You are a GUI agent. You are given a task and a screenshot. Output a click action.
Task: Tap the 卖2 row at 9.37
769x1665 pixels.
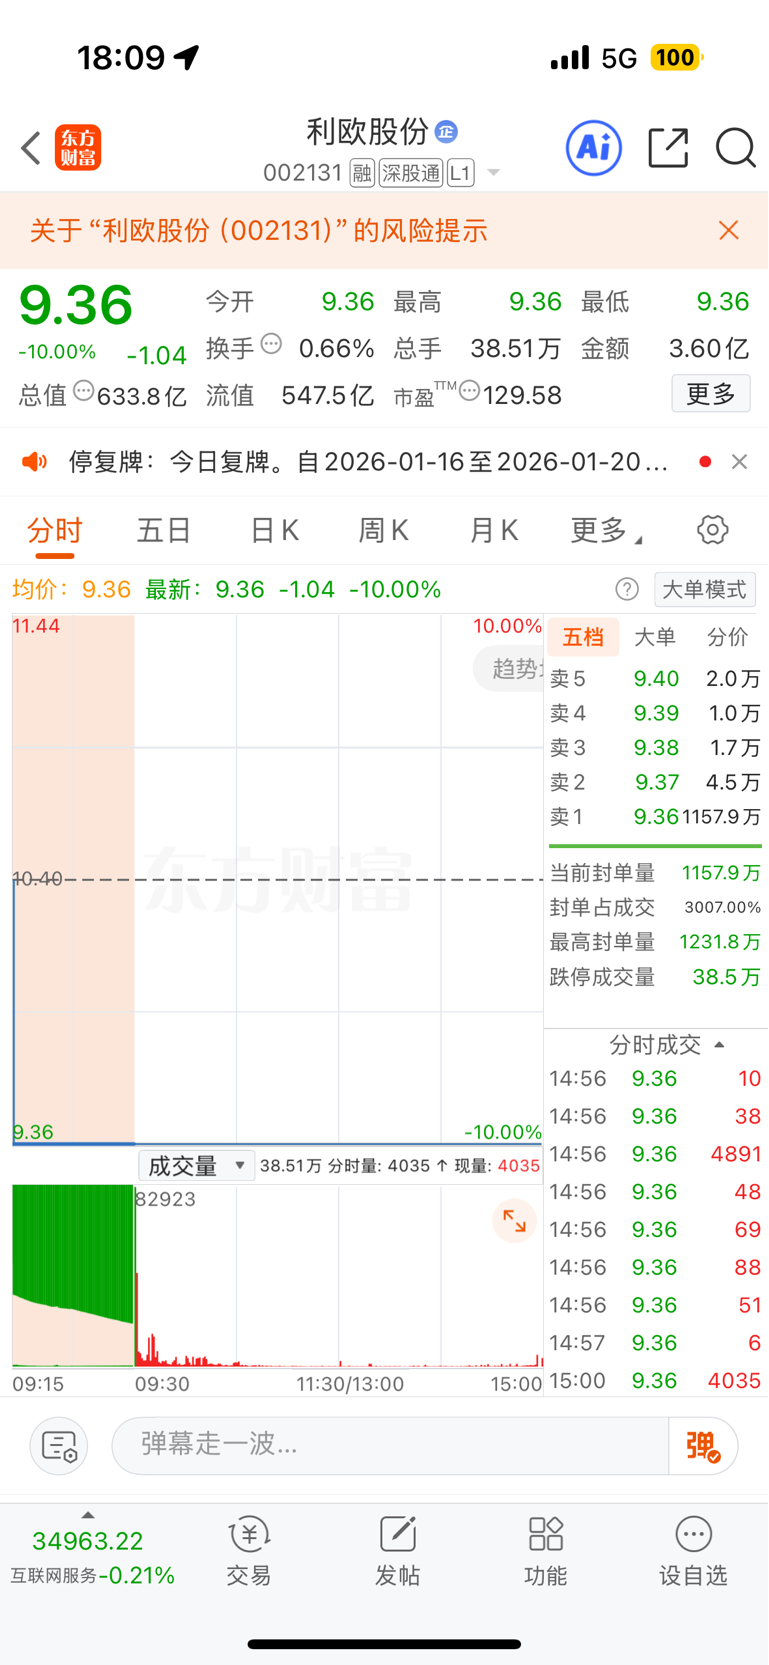[x=655, y=782]
